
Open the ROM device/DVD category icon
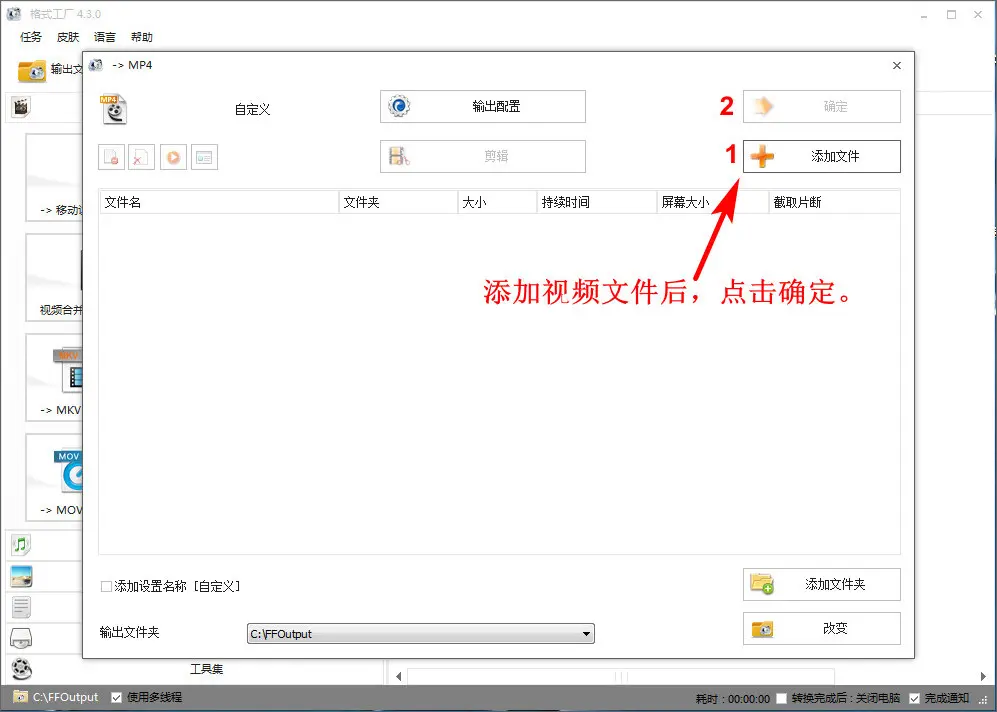point(21,638)
